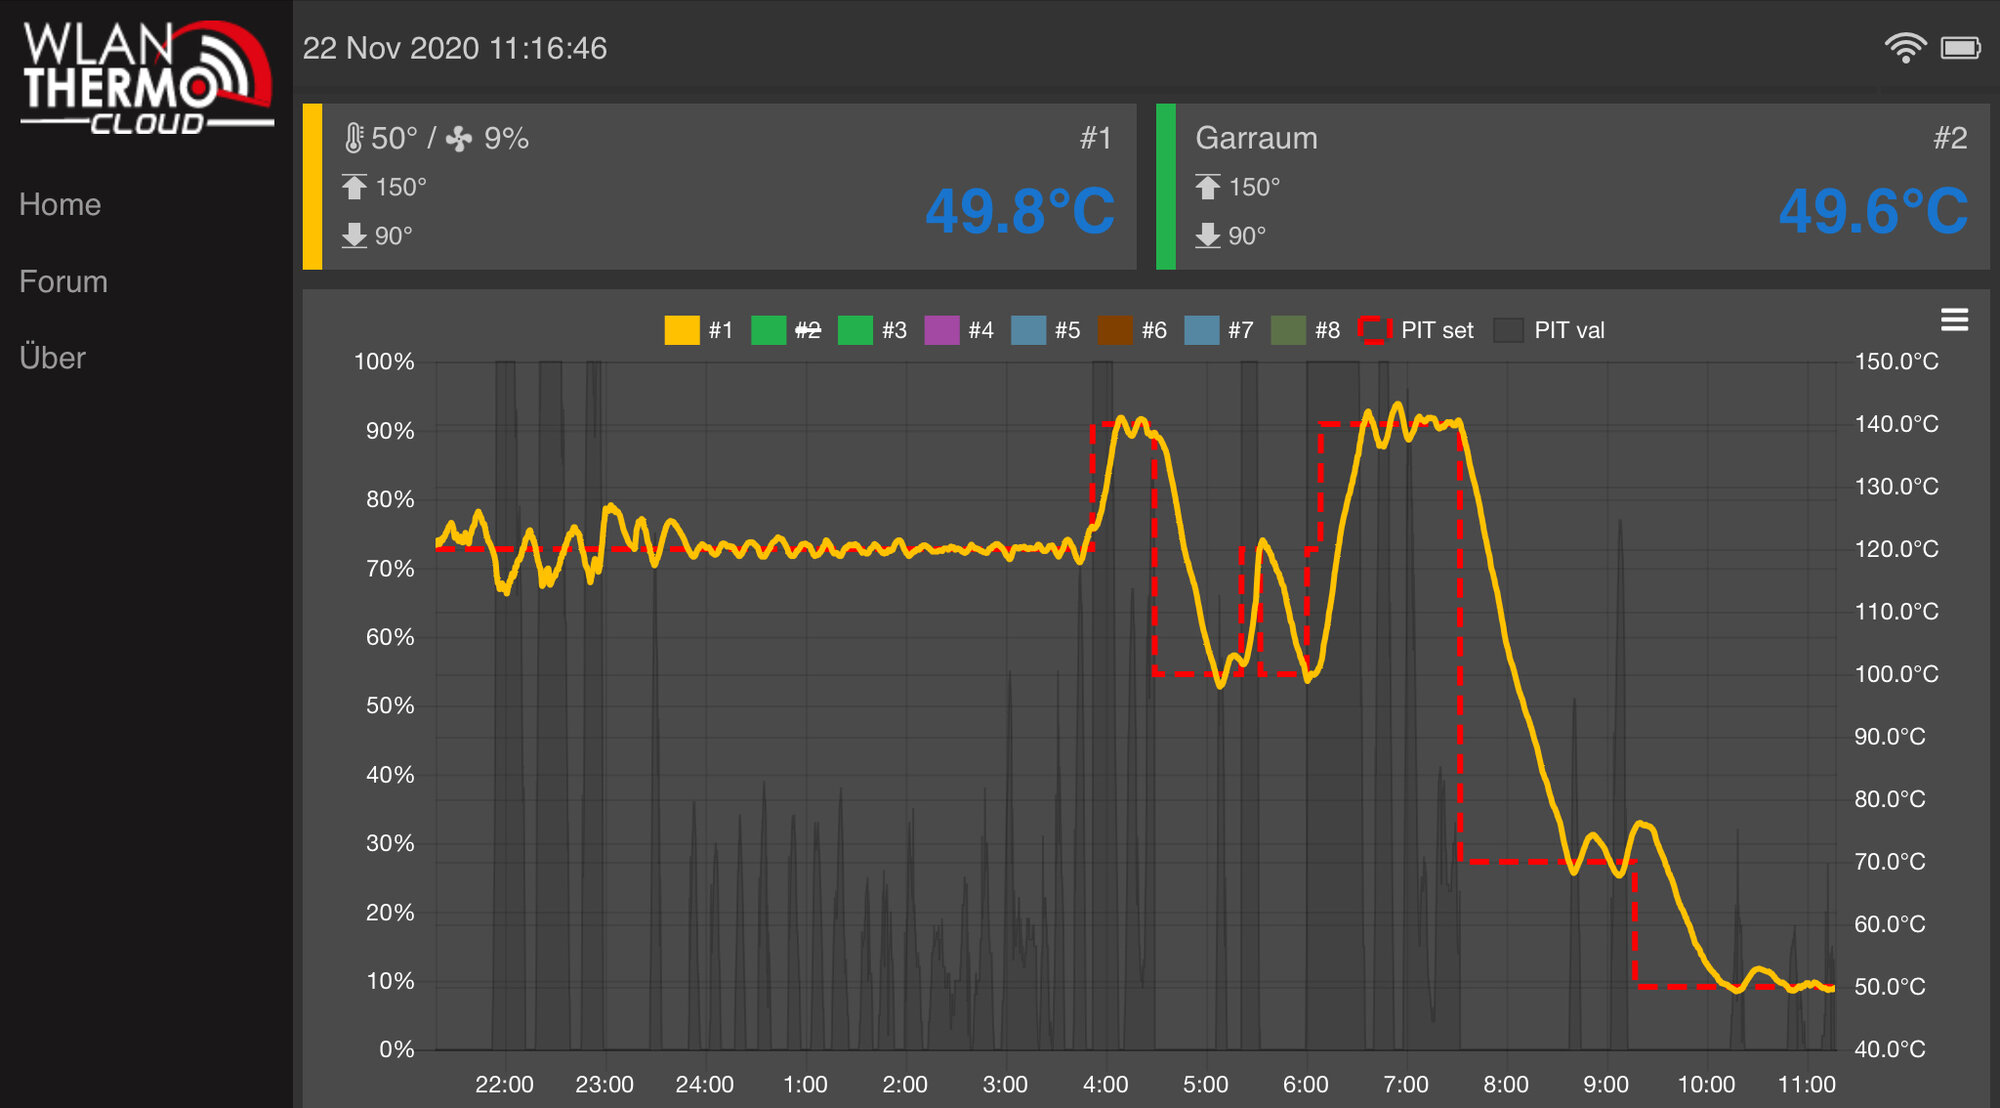Toggle the #1 series yellow legend swatch
Screen dimensions: 2000x1108
[682, 330]
